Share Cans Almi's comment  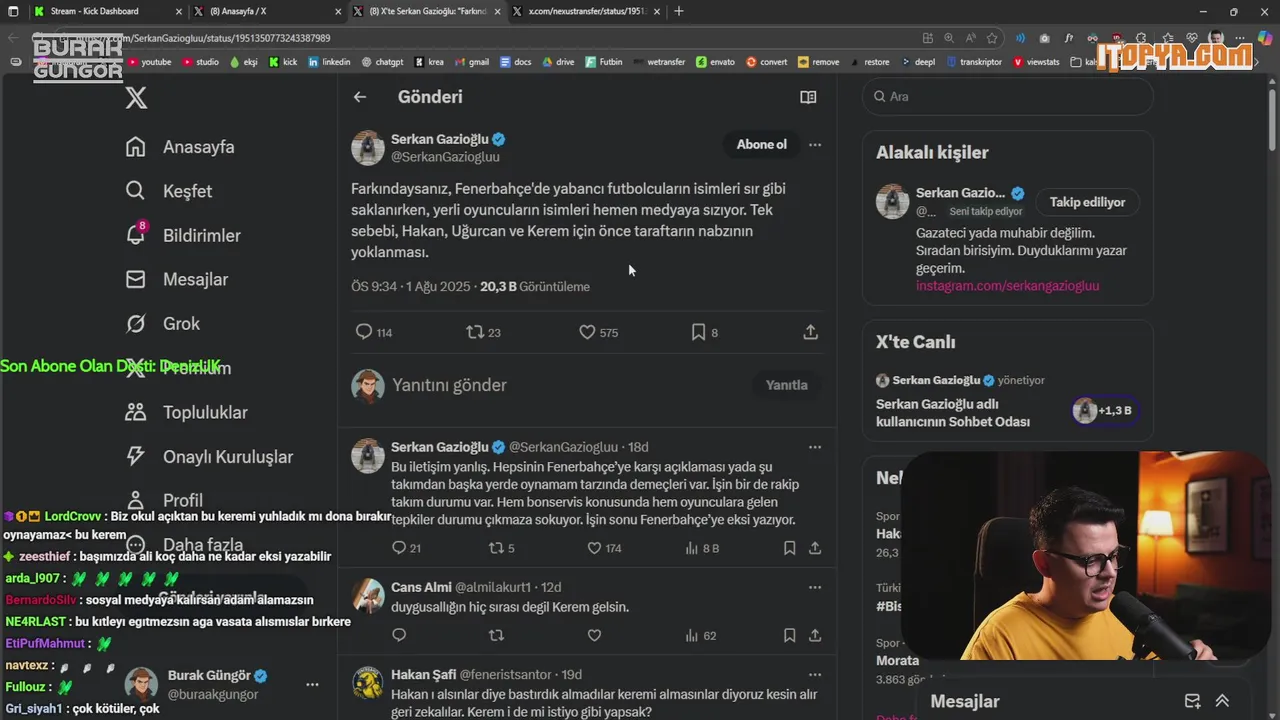click(815, 635)
